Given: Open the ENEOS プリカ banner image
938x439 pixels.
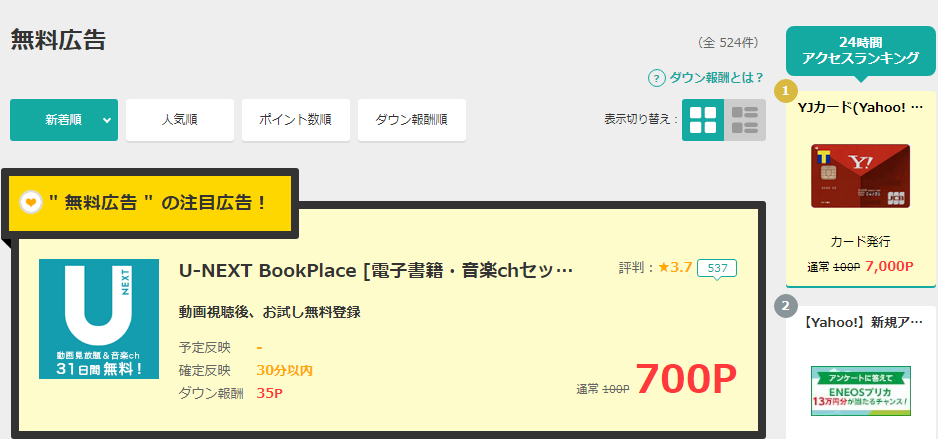Looking at the screenshot, I should coord(860,391).
